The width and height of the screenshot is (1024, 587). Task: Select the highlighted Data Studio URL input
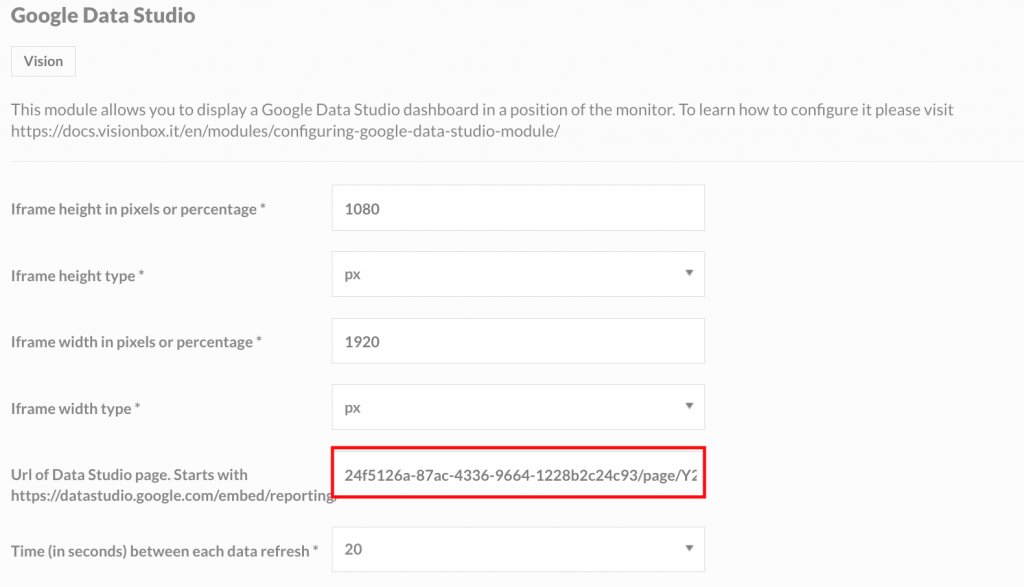(x=519, y=473)
